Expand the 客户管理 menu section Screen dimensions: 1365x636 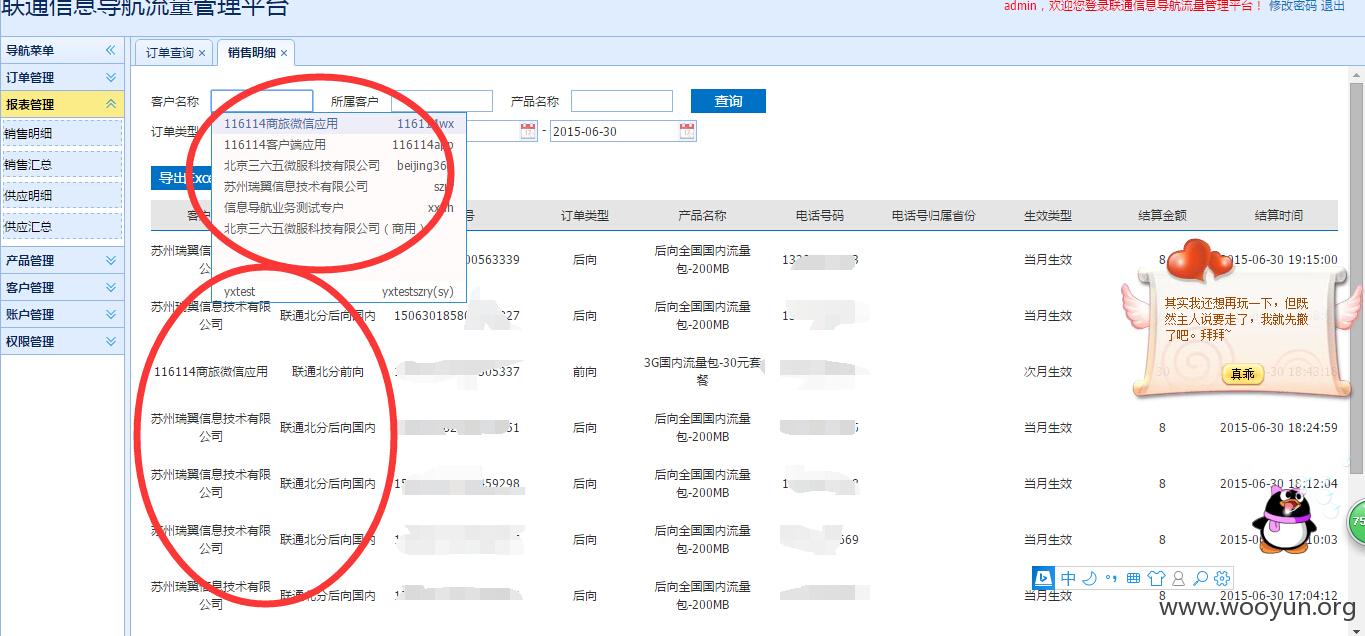pyautogui.click(x=62, y=287)
